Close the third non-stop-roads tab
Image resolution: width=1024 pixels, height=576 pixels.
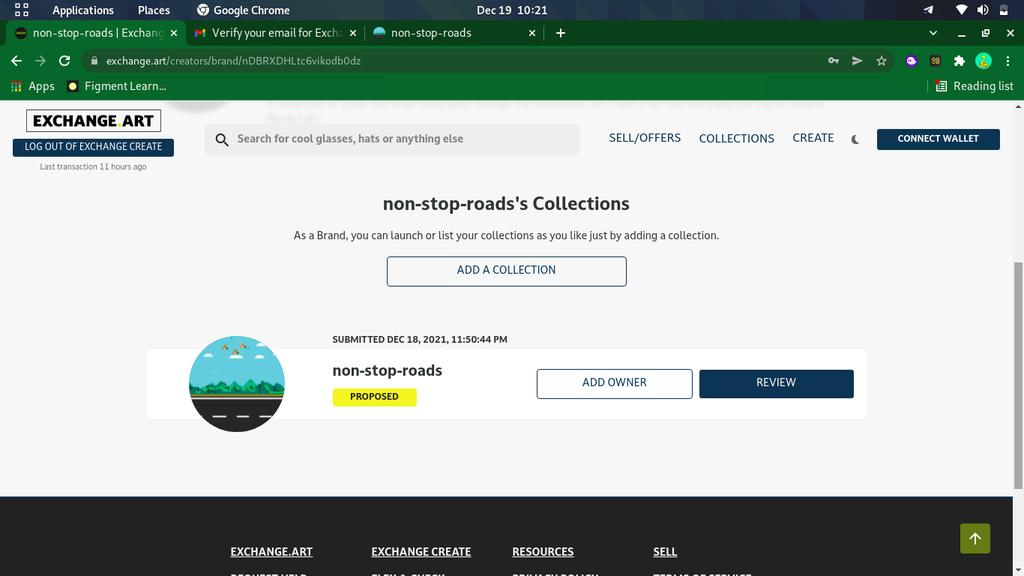point(532,33)
